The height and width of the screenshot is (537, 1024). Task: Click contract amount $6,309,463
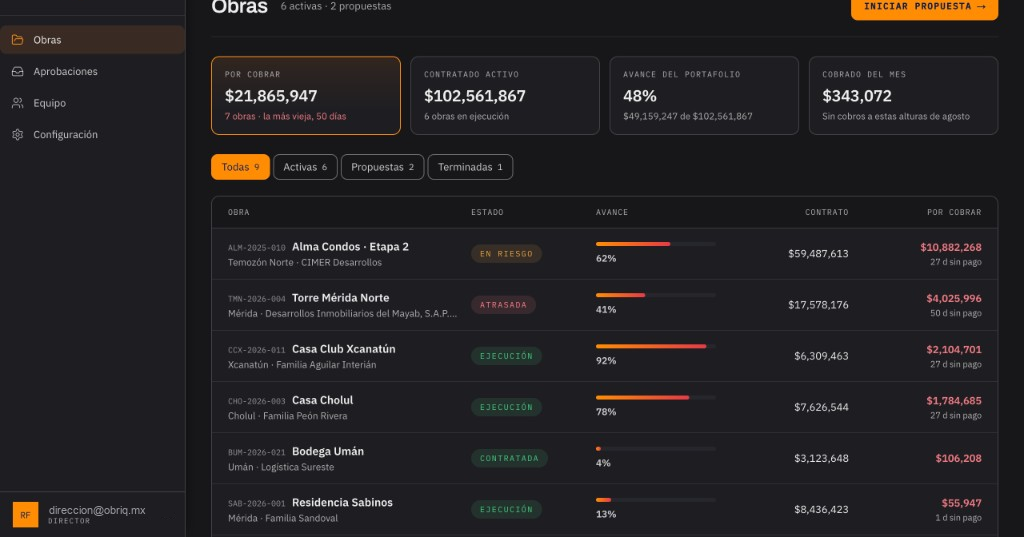point(821,356)
